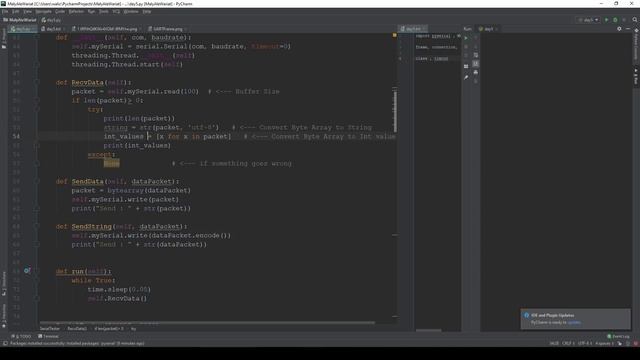This screenshot has width=640, height=360.
Task: Collapse the __init__ function fold marker
Action: tap(37, 37)
